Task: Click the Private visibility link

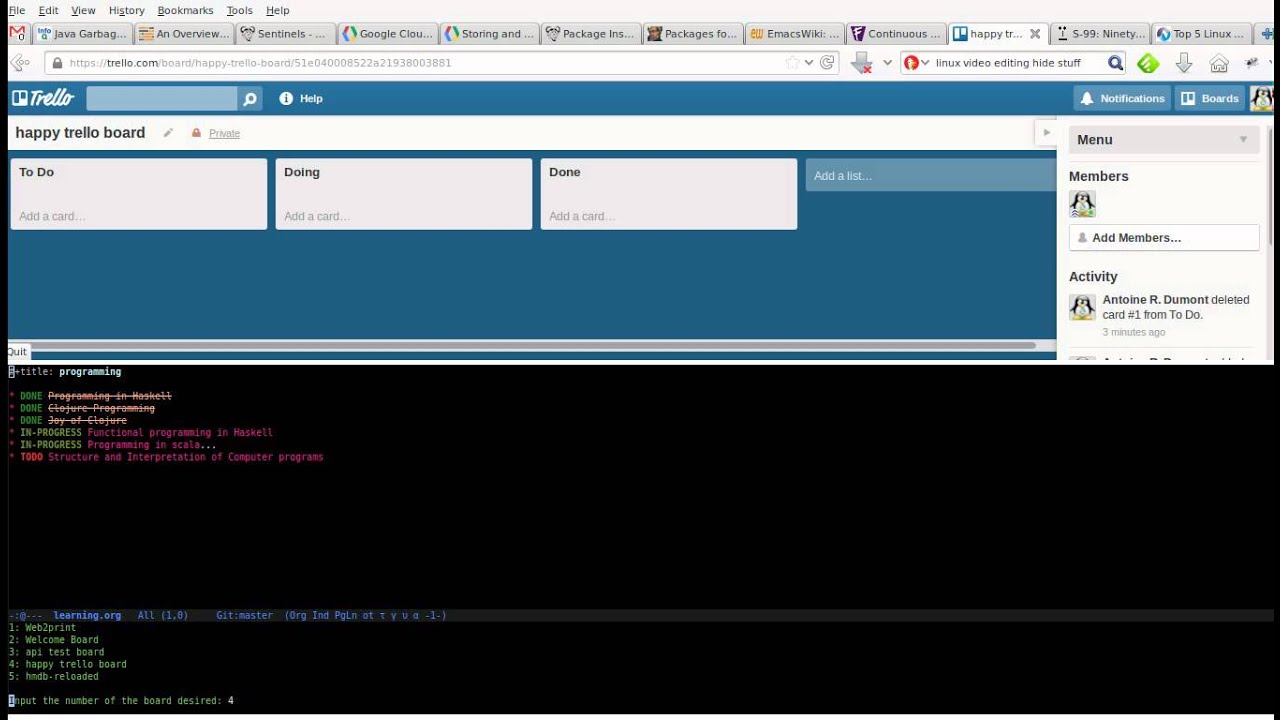Action: pos(224,133)
